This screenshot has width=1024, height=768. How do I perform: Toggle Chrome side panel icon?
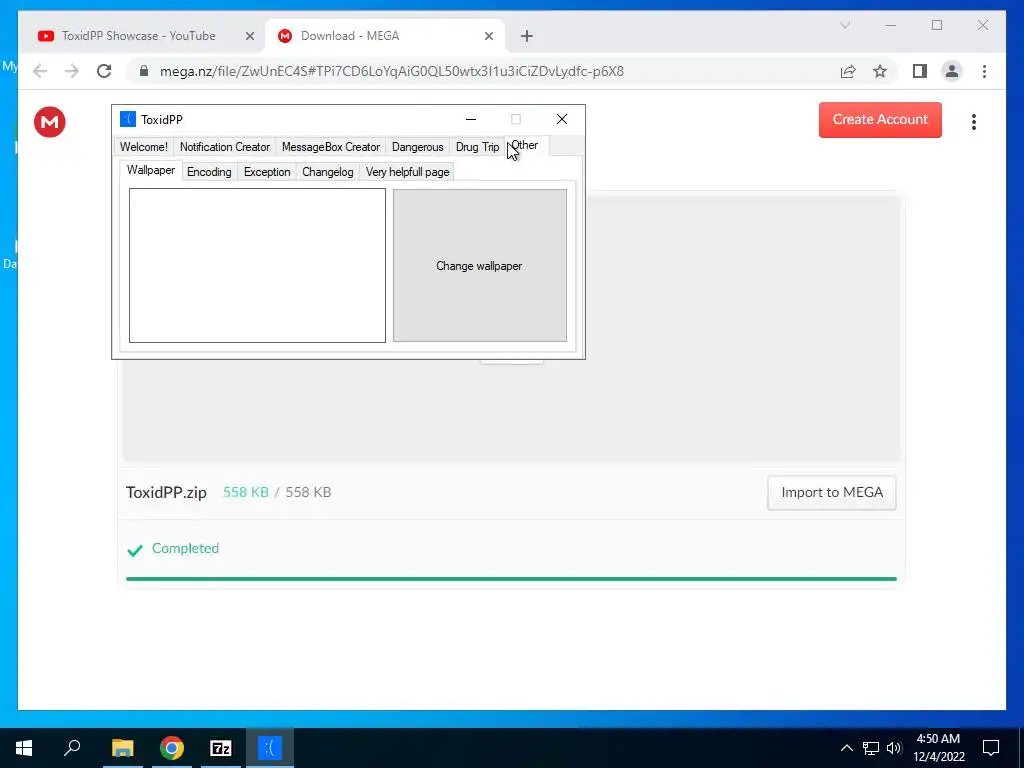tap(920, 71)
